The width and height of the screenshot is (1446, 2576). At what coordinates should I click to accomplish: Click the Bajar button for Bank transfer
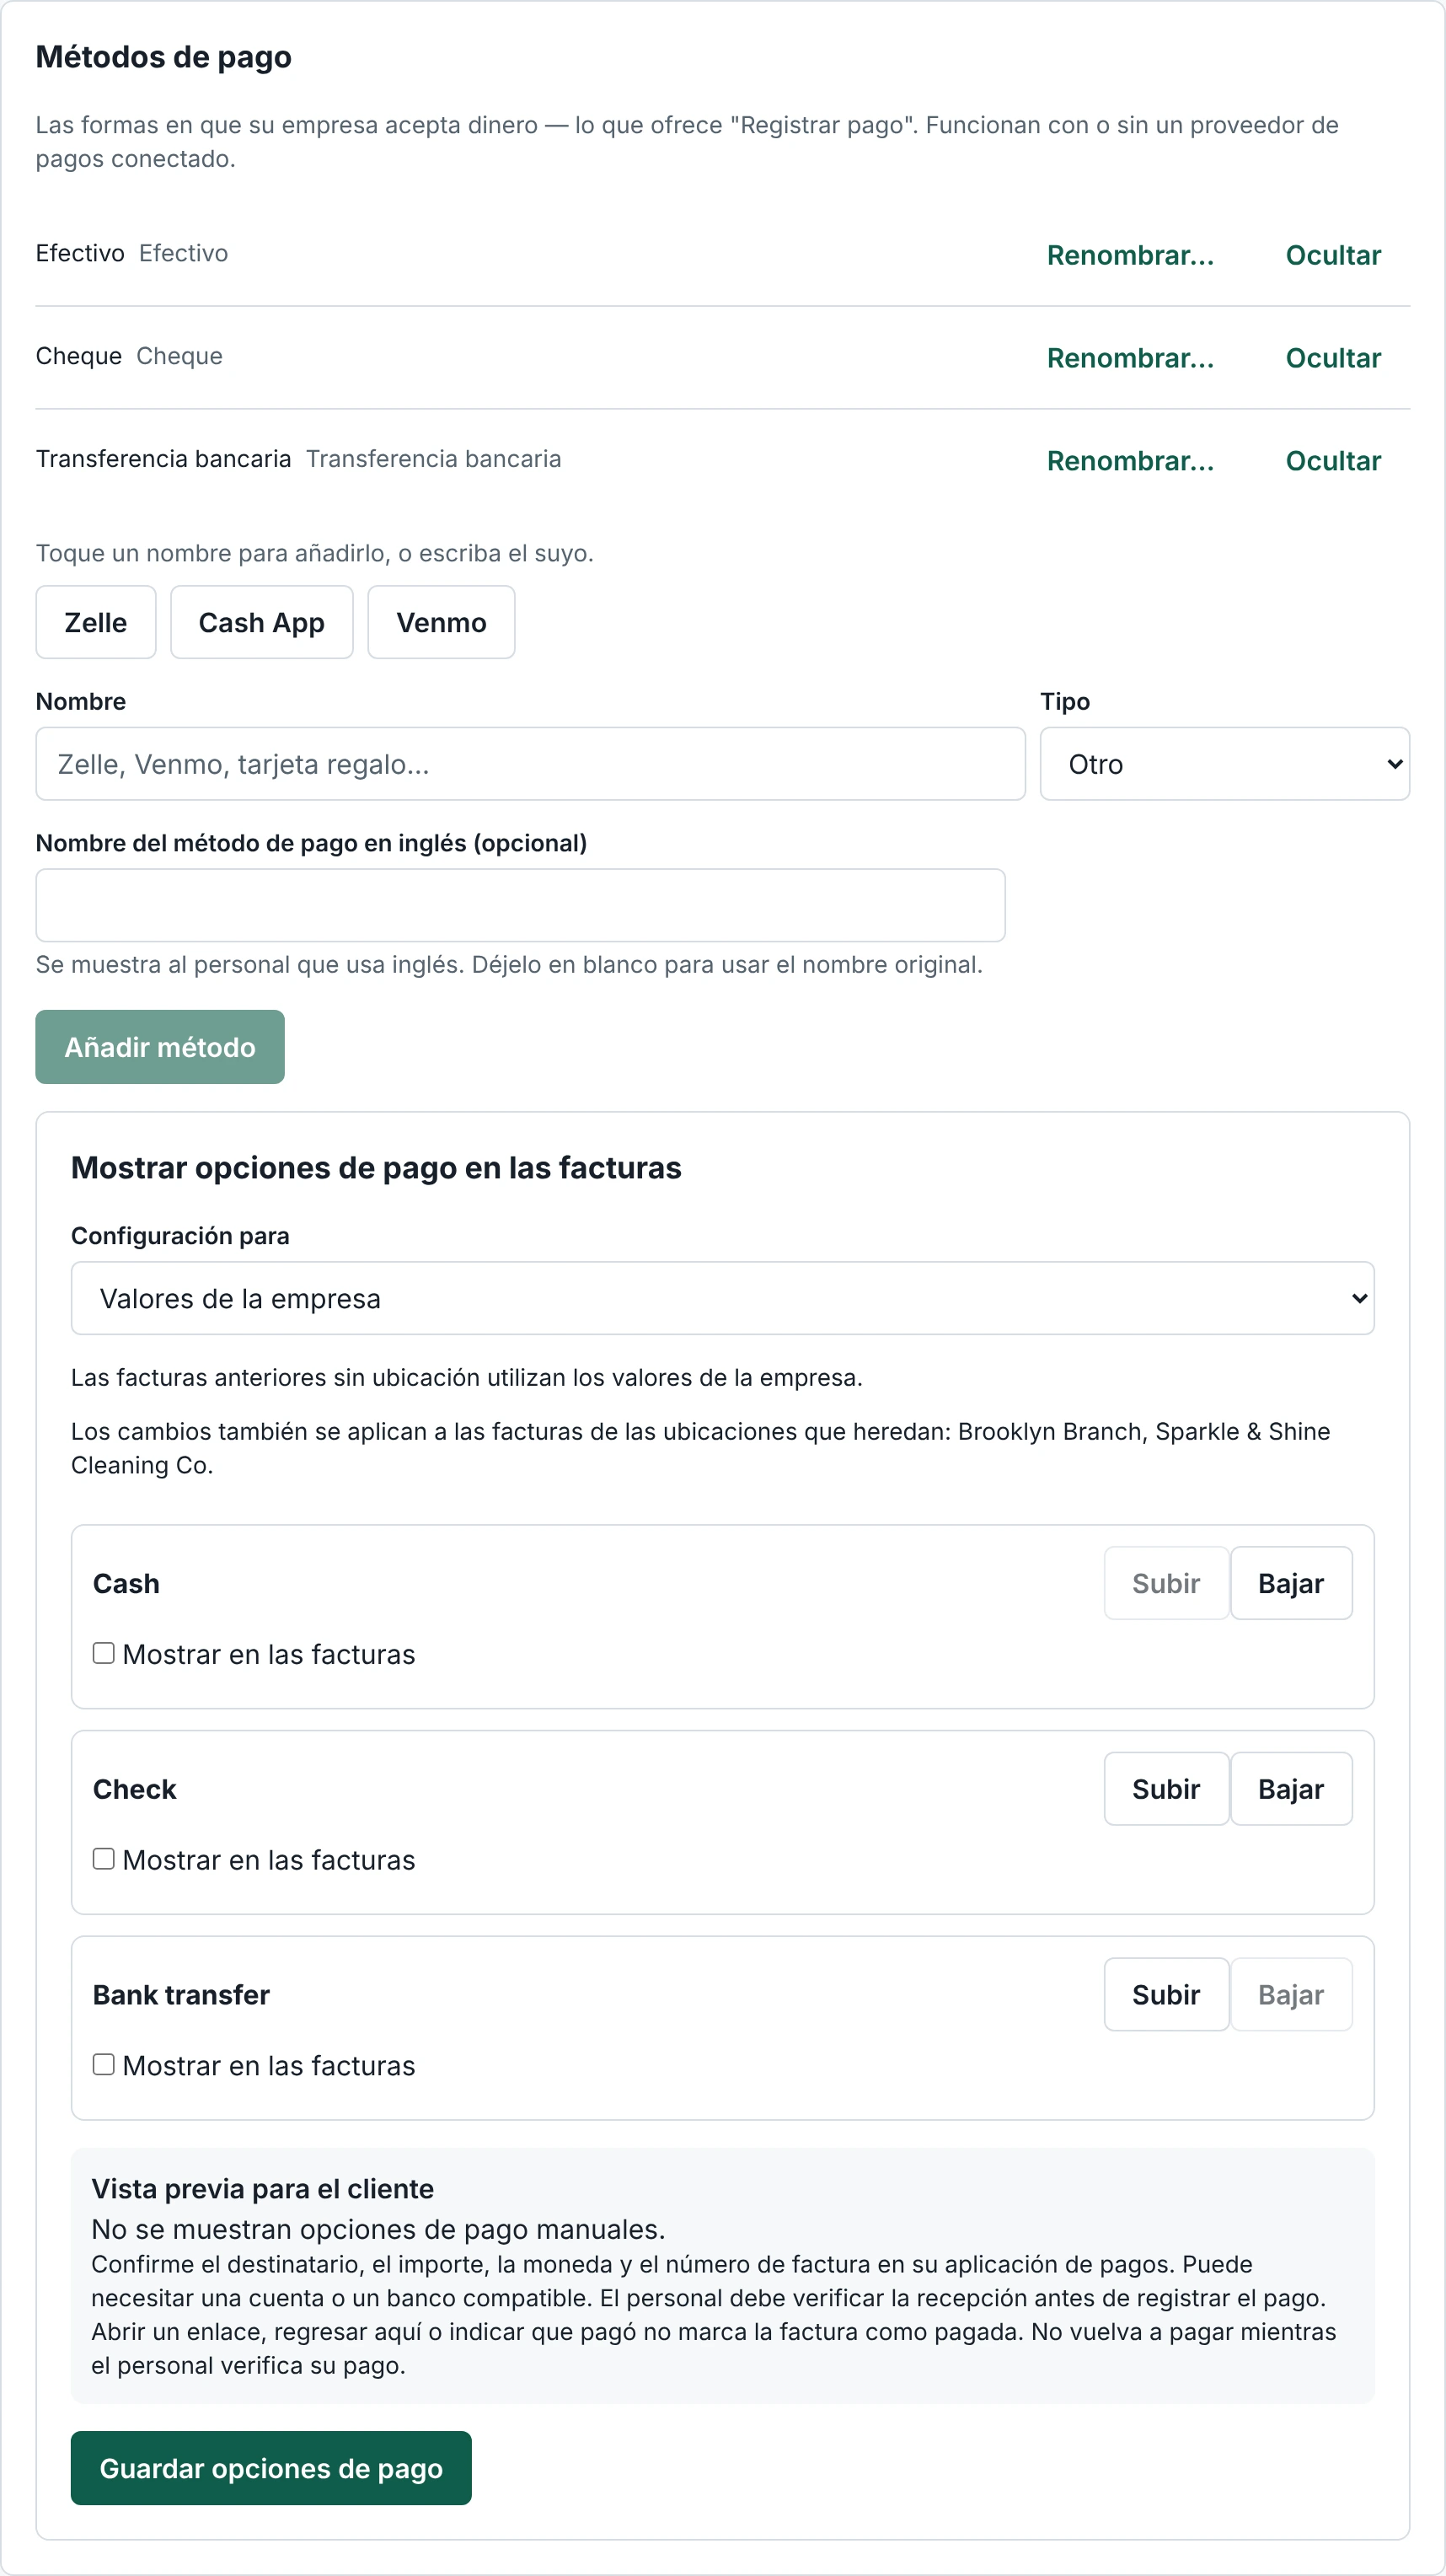coord(1291,1995)
